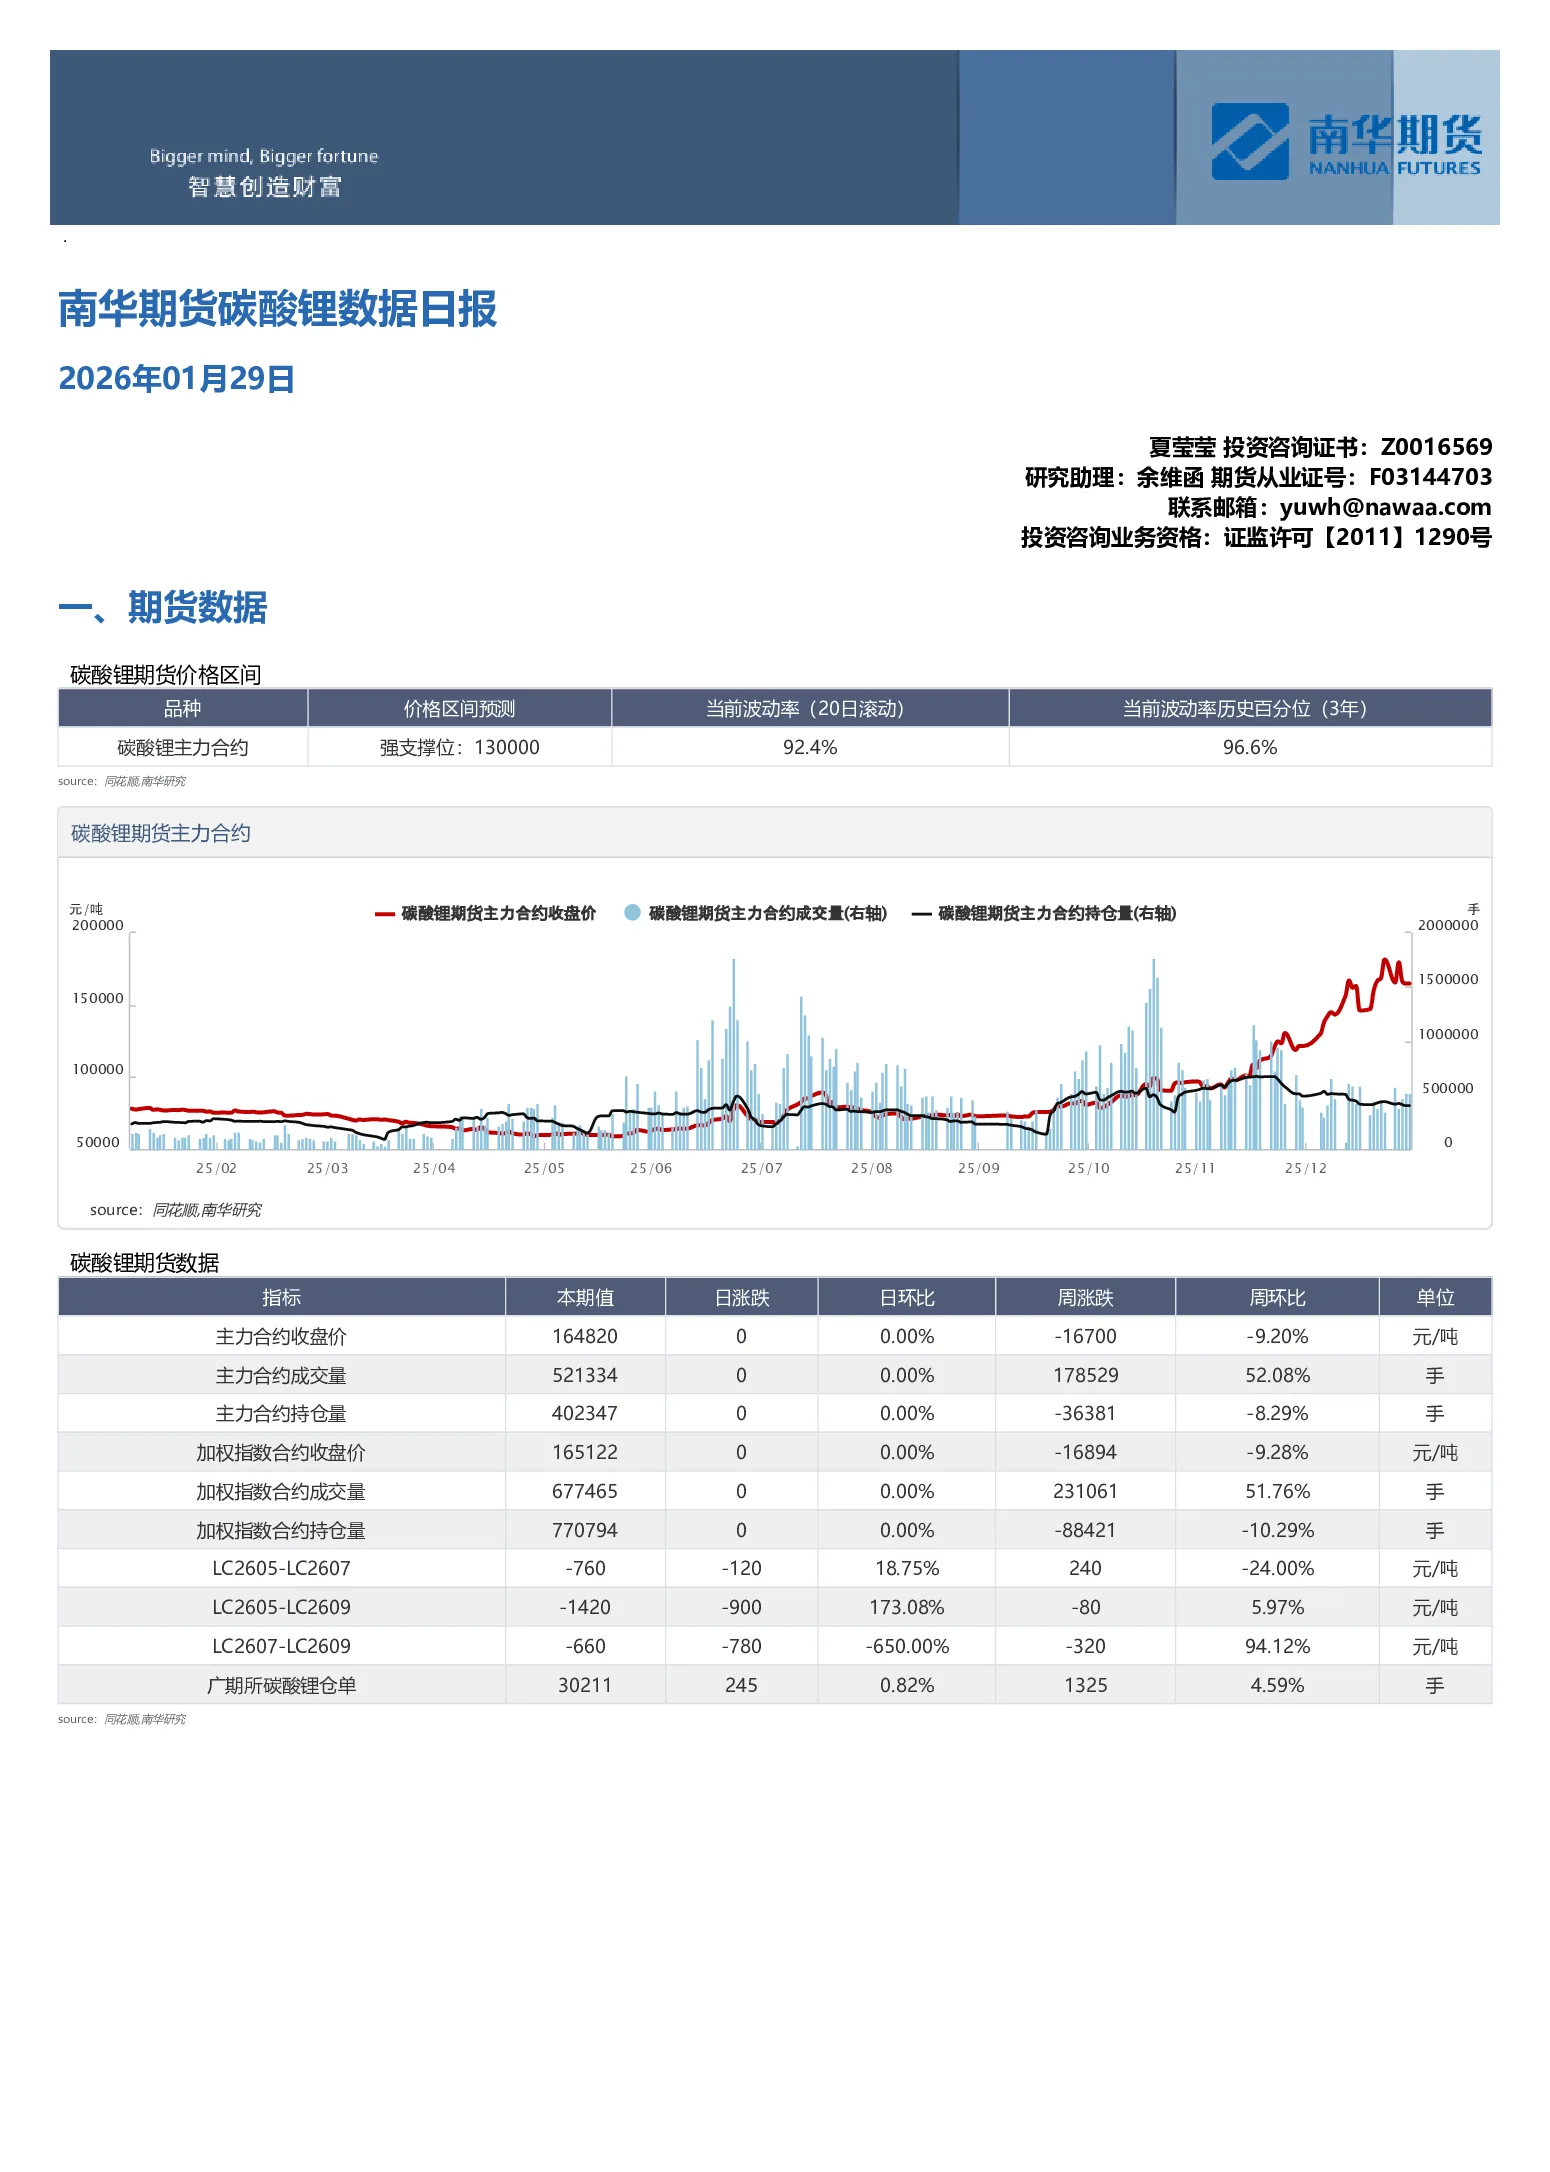This screenshot has height=2172, width=1550.
Task: Click the daily ratio 173.08%
Action: [907, 1608]
